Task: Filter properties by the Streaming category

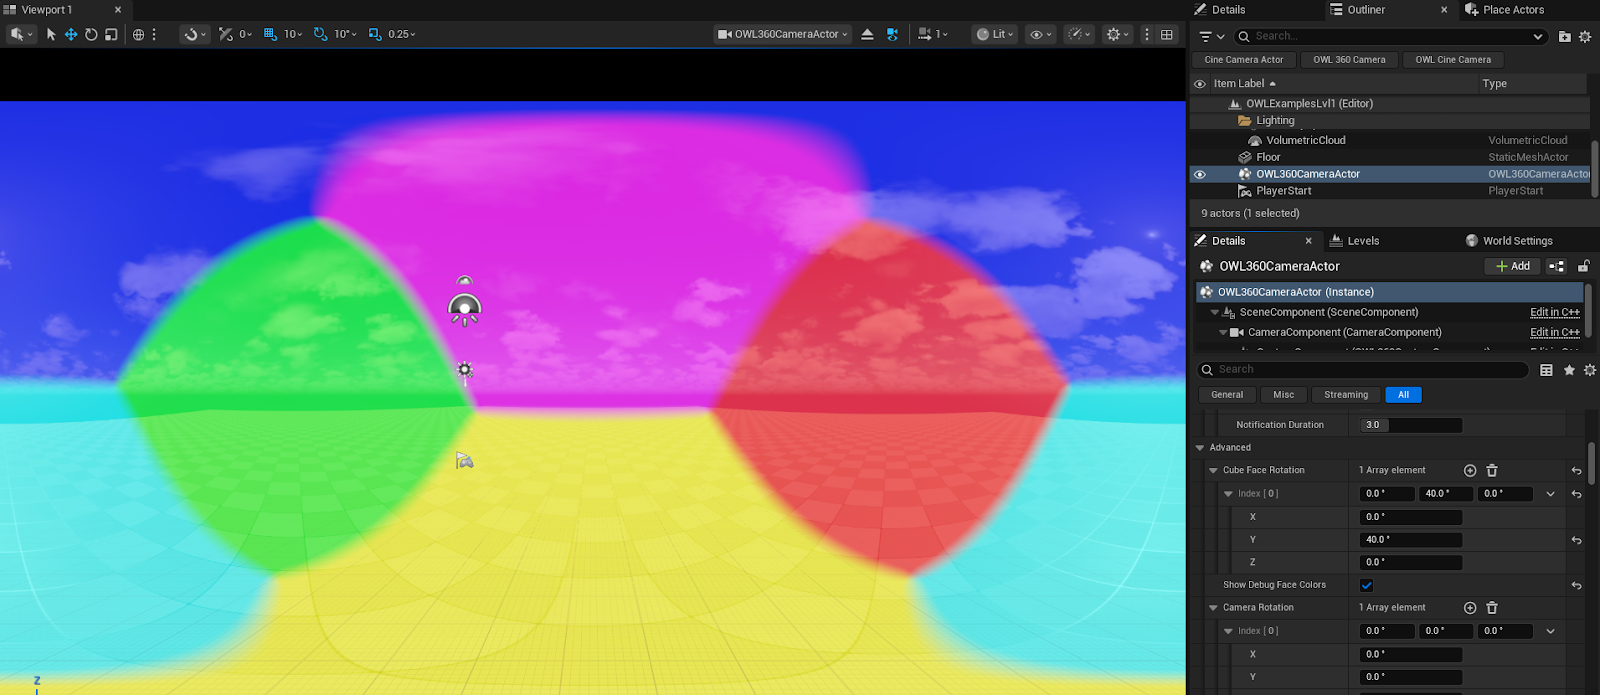Action: click(1346, 395)
